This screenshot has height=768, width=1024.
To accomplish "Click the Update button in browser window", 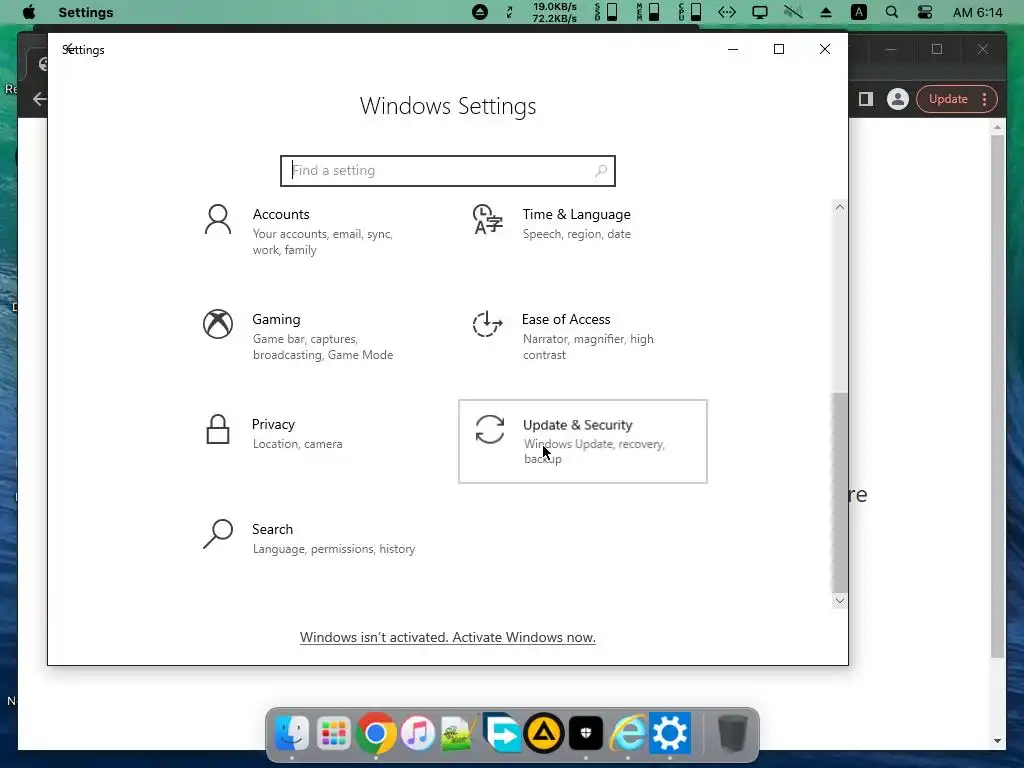I will (948, 99).
